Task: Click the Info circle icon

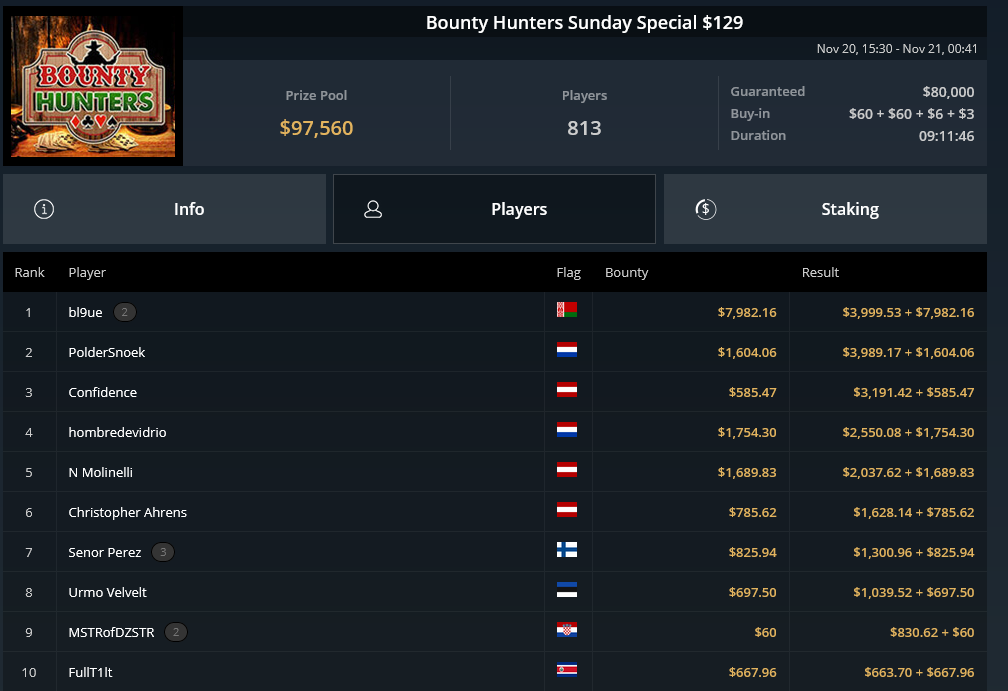Action: tap(44, 209)
